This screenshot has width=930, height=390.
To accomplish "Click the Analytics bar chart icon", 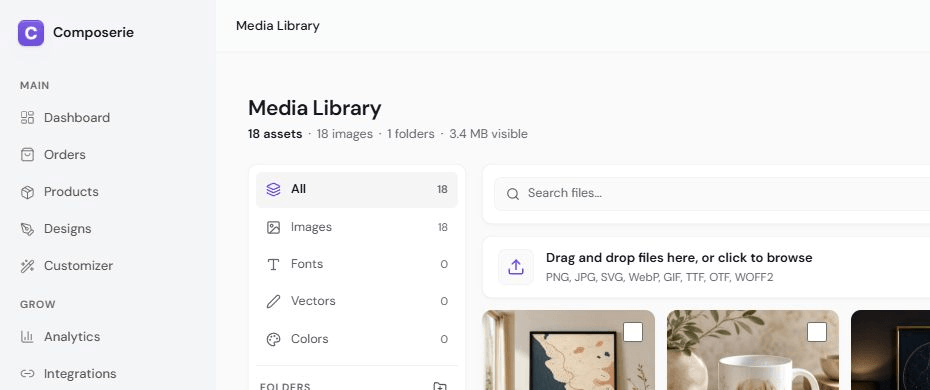I will 27,337.
